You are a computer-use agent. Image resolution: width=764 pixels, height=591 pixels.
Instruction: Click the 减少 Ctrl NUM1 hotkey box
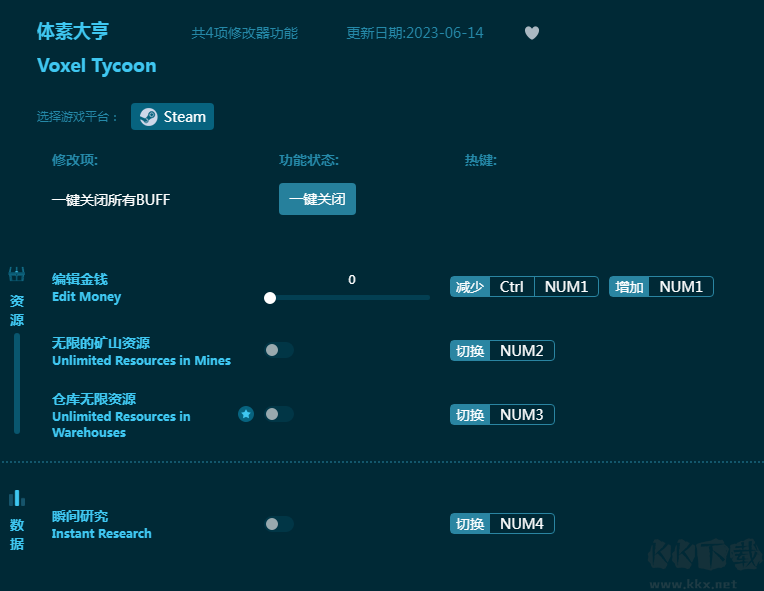tap(524, 286)
